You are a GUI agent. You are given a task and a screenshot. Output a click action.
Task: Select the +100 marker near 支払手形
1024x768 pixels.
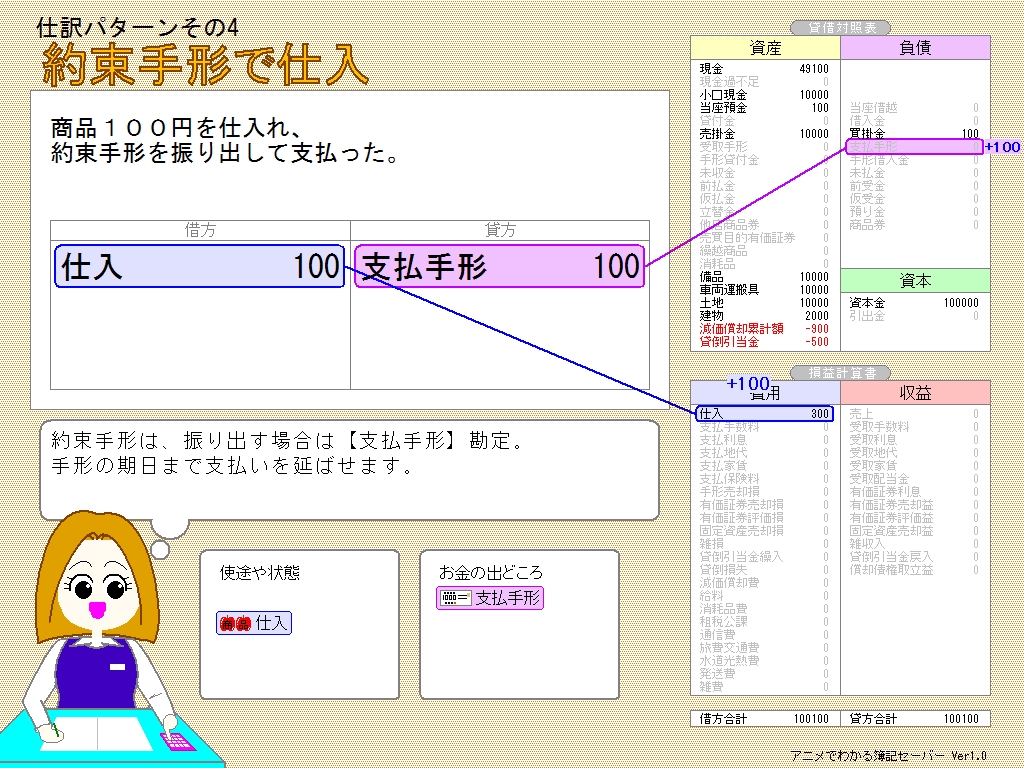click(x=1001, y=147)
